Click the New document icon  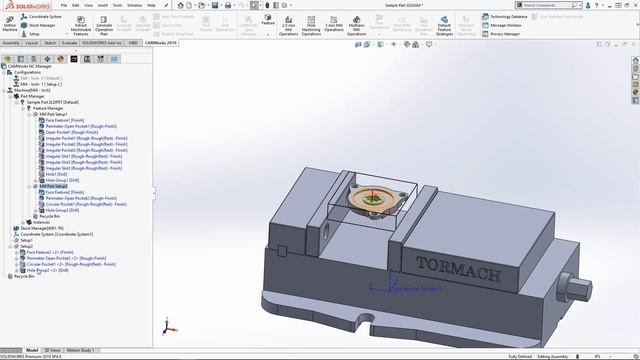pos(189,5)
